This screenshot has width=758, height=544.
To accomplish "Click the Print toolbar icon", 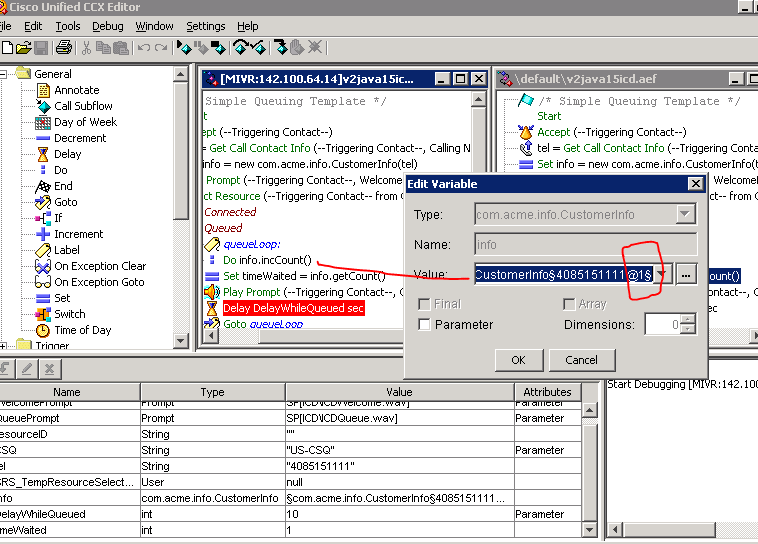I will pyautogui.click(x=63, y=47).
